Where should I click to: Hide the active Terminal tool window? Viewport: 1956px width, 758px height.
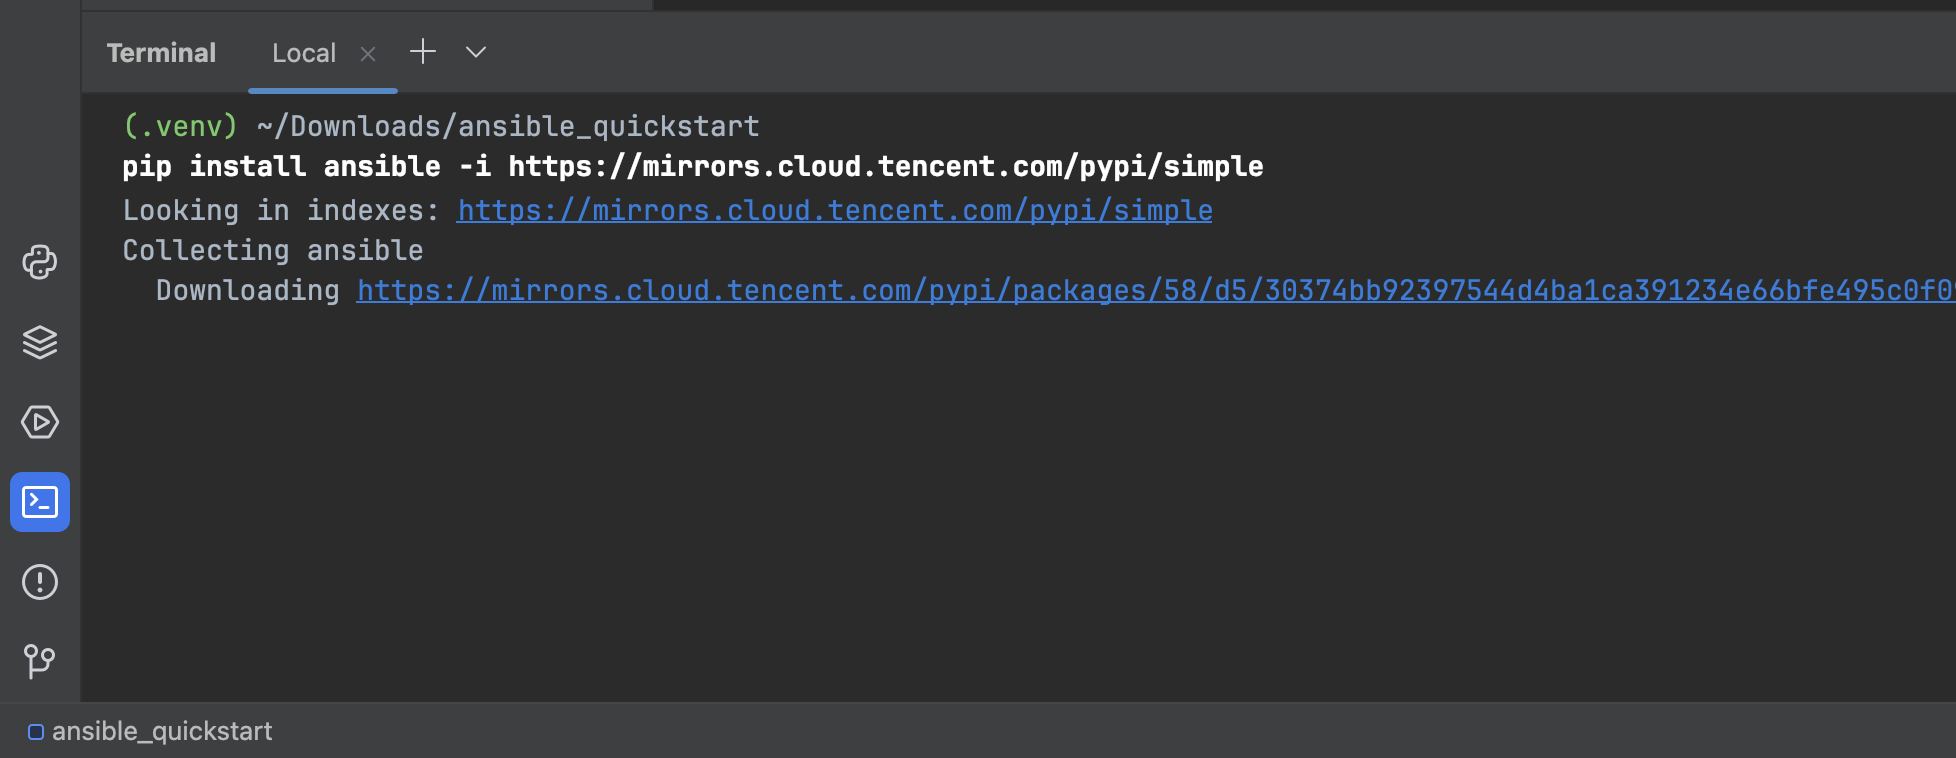pos(40,502)
